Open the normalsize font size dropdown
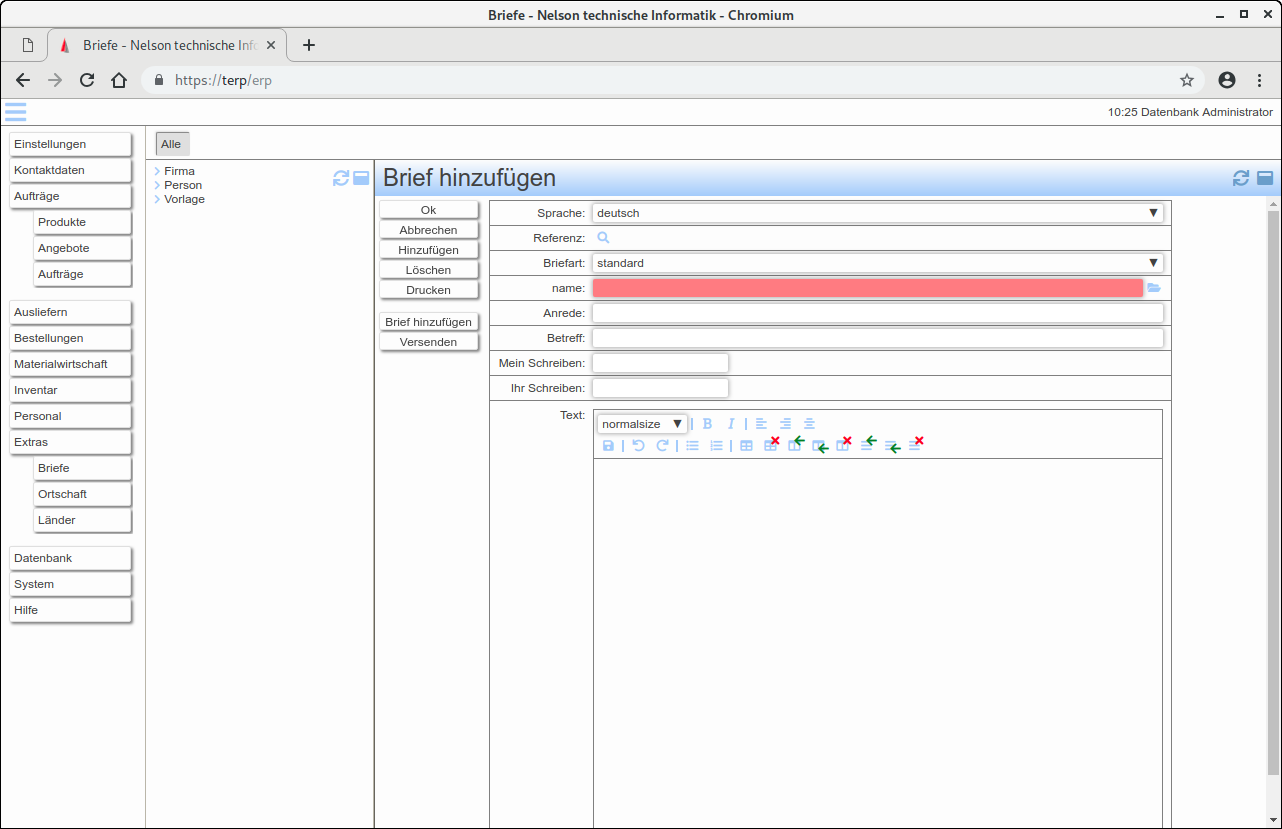The height and width of the screenshot is (829, 1282). click(x=642, y=424)
